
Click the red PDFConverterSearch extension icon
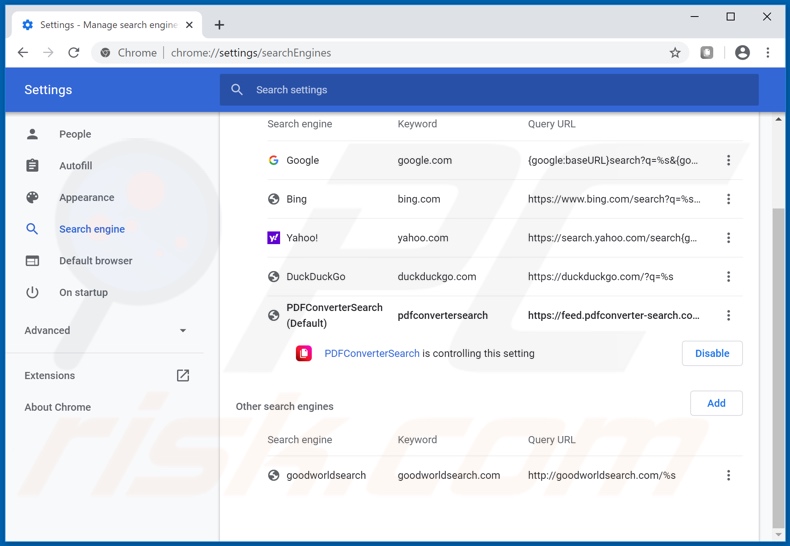point(304,354)
